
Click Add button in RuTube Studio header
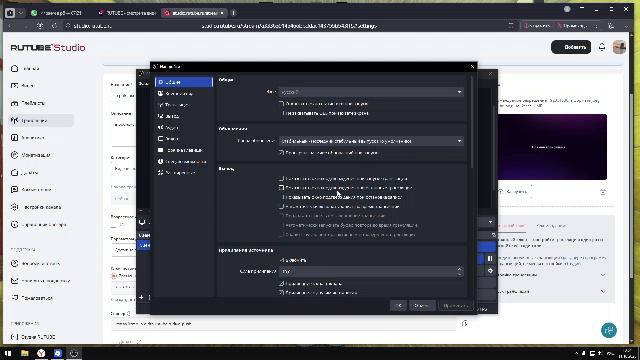(571, 47)
